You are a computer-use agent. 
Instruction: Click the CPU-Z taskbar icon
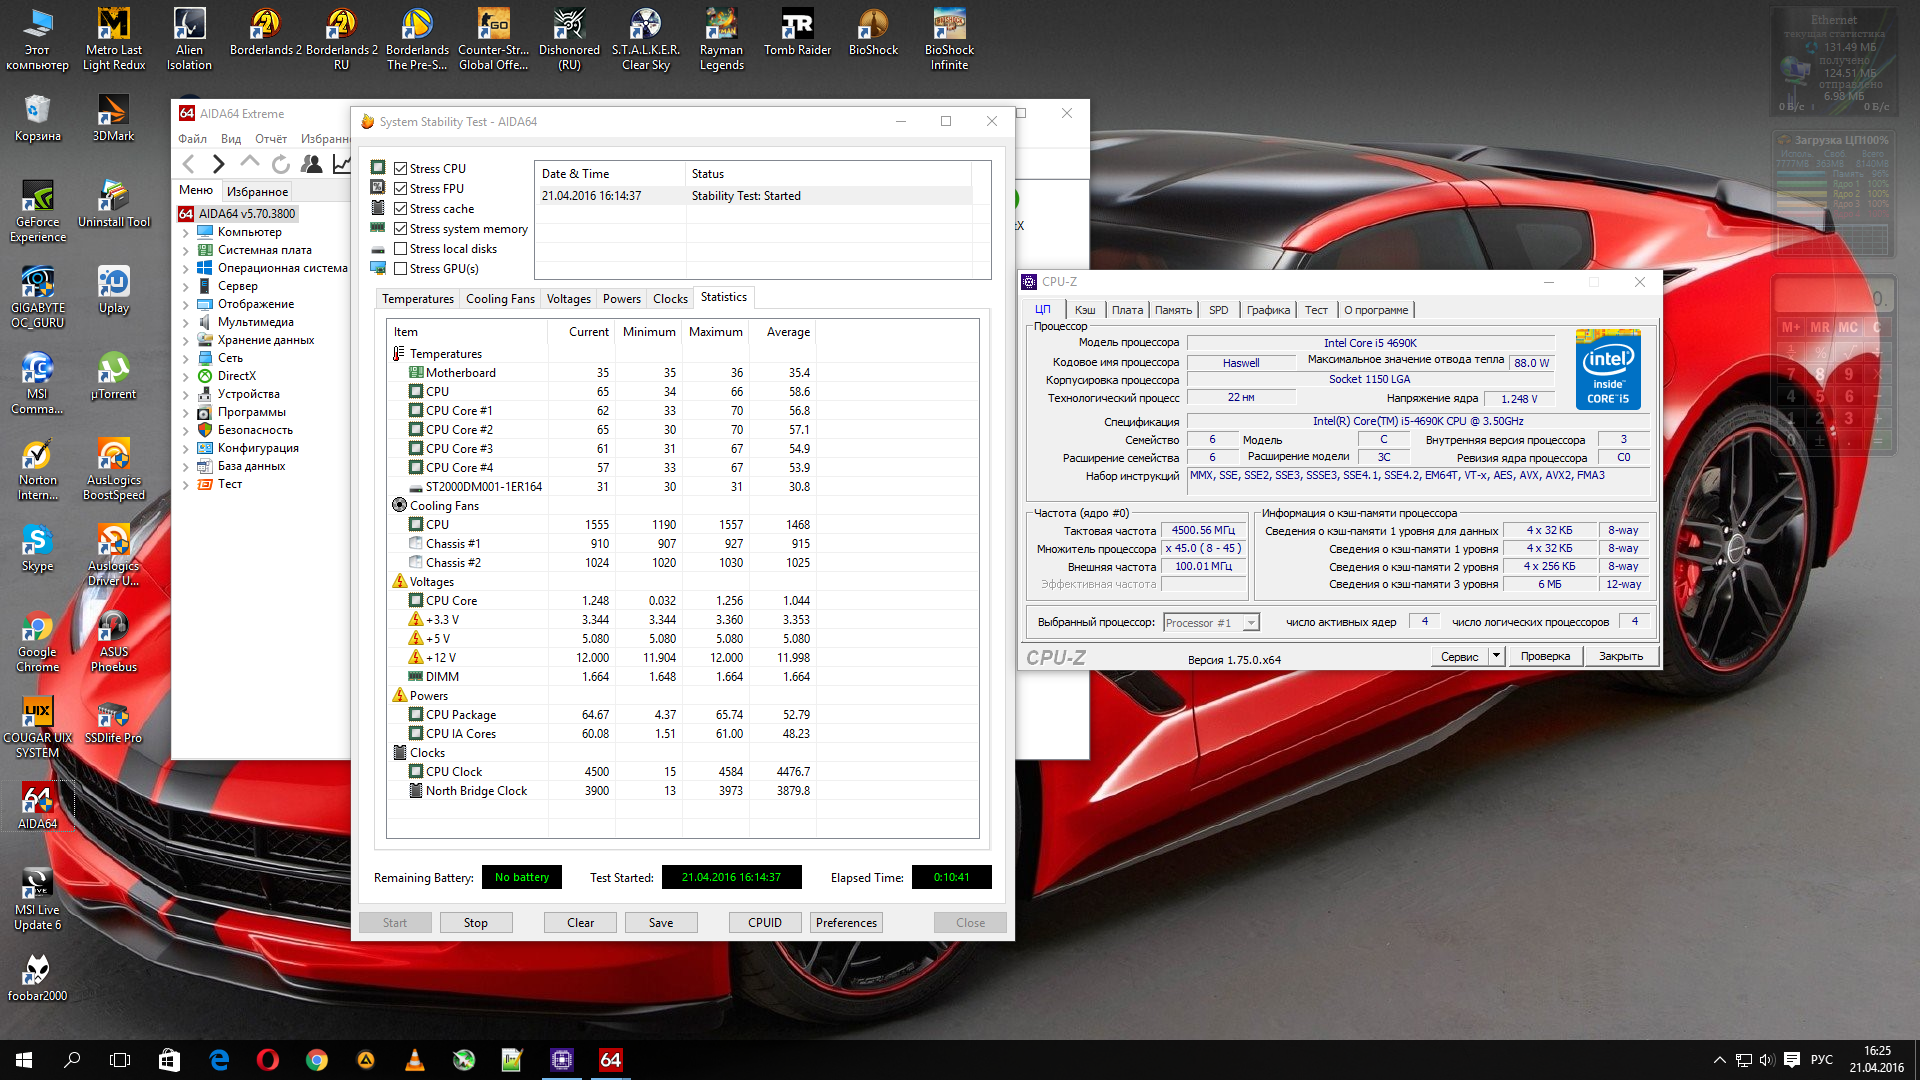(562, 1060)
